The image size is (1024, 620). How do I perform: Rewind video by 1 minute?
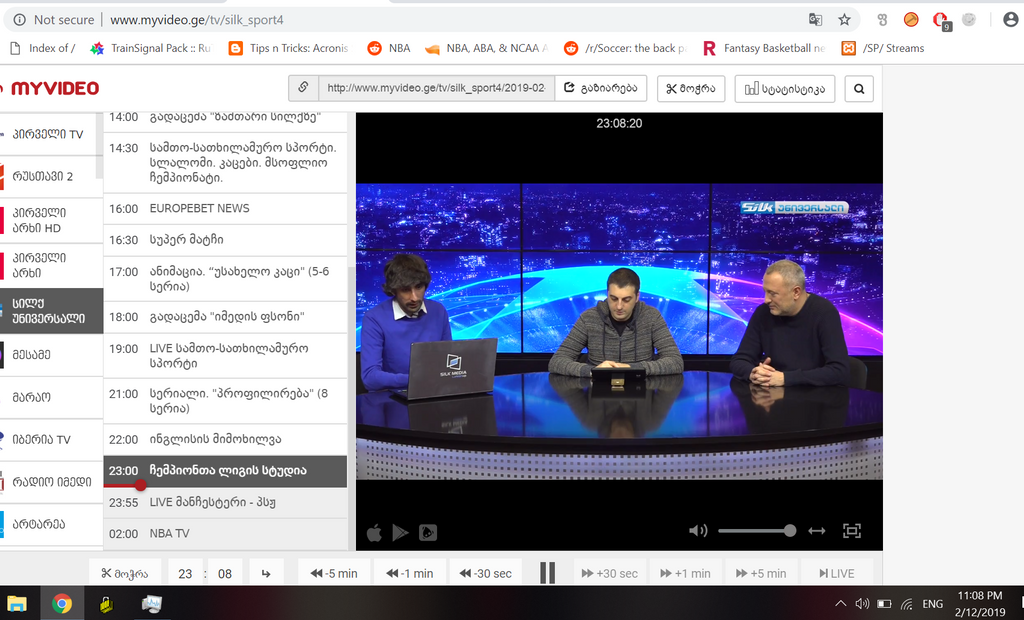click(409, 573)
